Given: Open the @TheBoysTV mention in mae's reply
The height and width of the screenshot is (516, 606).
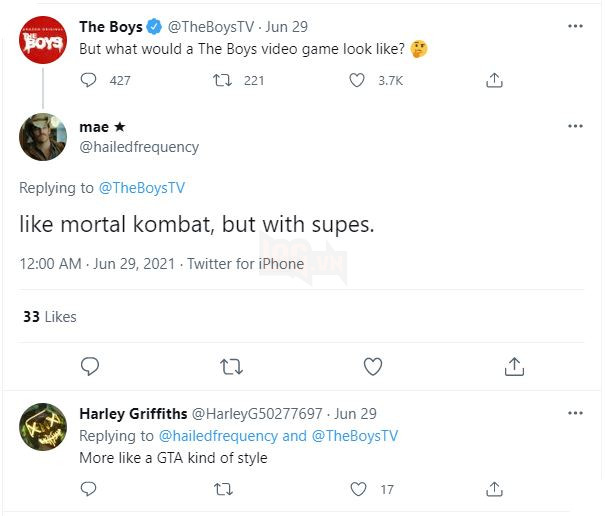Looking at the screenshot, I should [x=141, y=187].
